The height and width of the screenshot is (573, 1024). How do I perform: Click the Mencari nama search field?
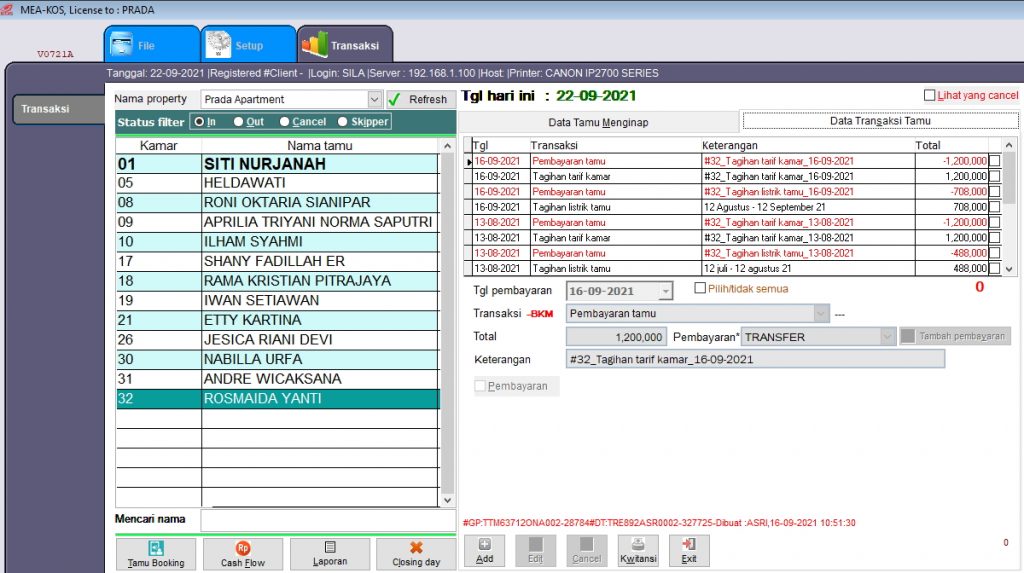(328, 520)
